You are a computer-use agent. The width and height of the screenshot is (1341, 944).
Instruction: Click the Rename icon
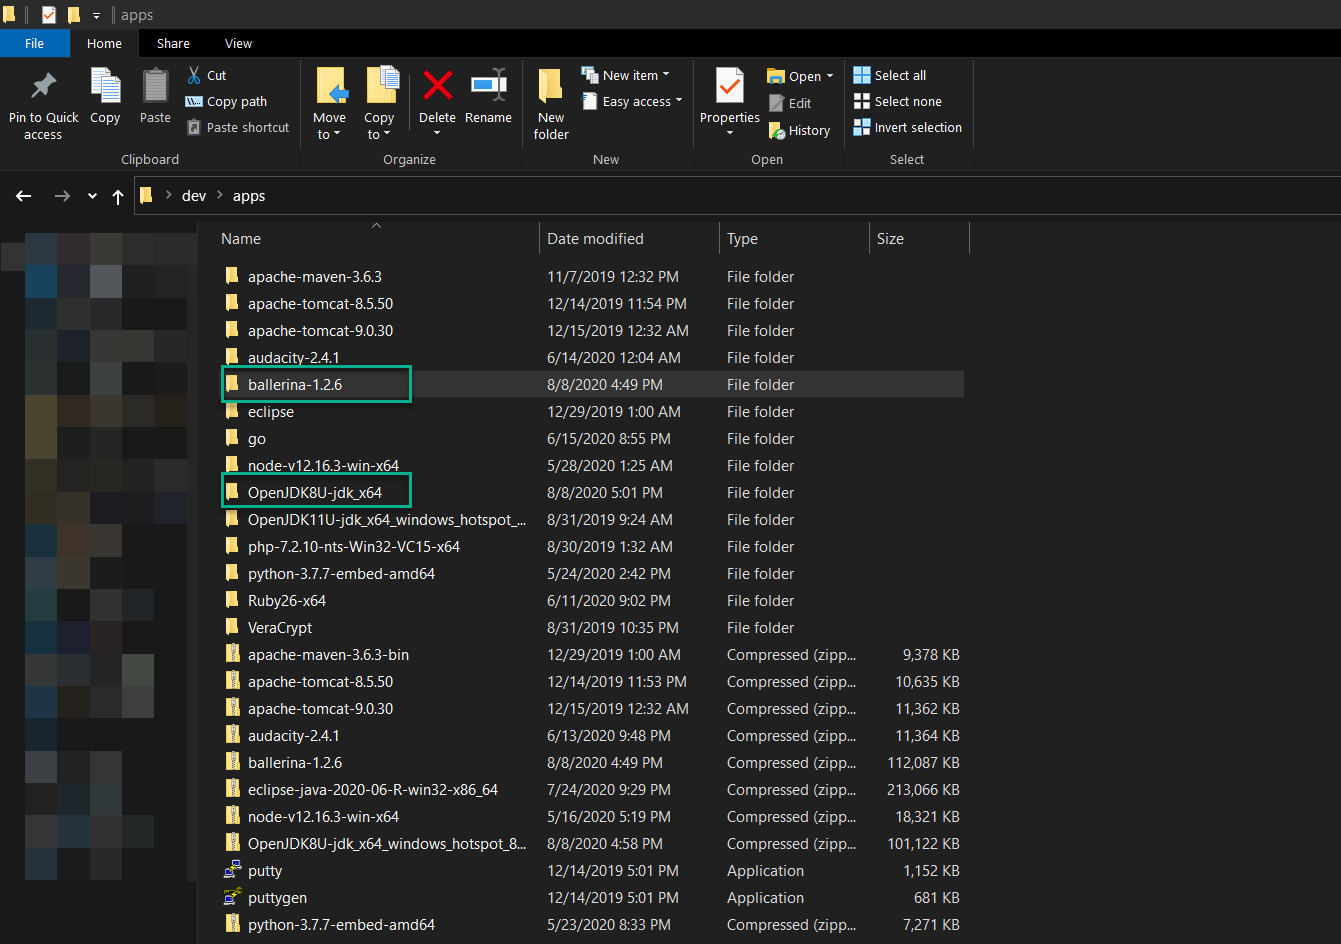488,85
